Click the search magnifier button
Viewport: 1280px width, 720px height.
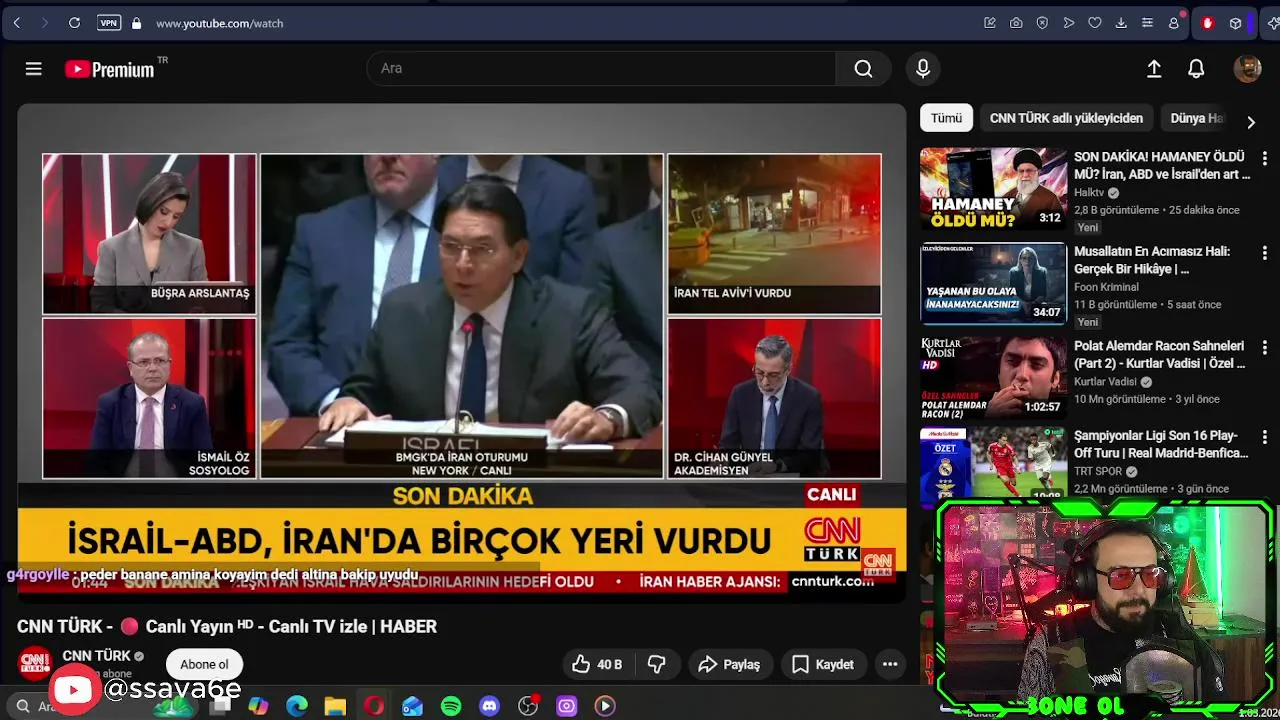pos(863,68)
